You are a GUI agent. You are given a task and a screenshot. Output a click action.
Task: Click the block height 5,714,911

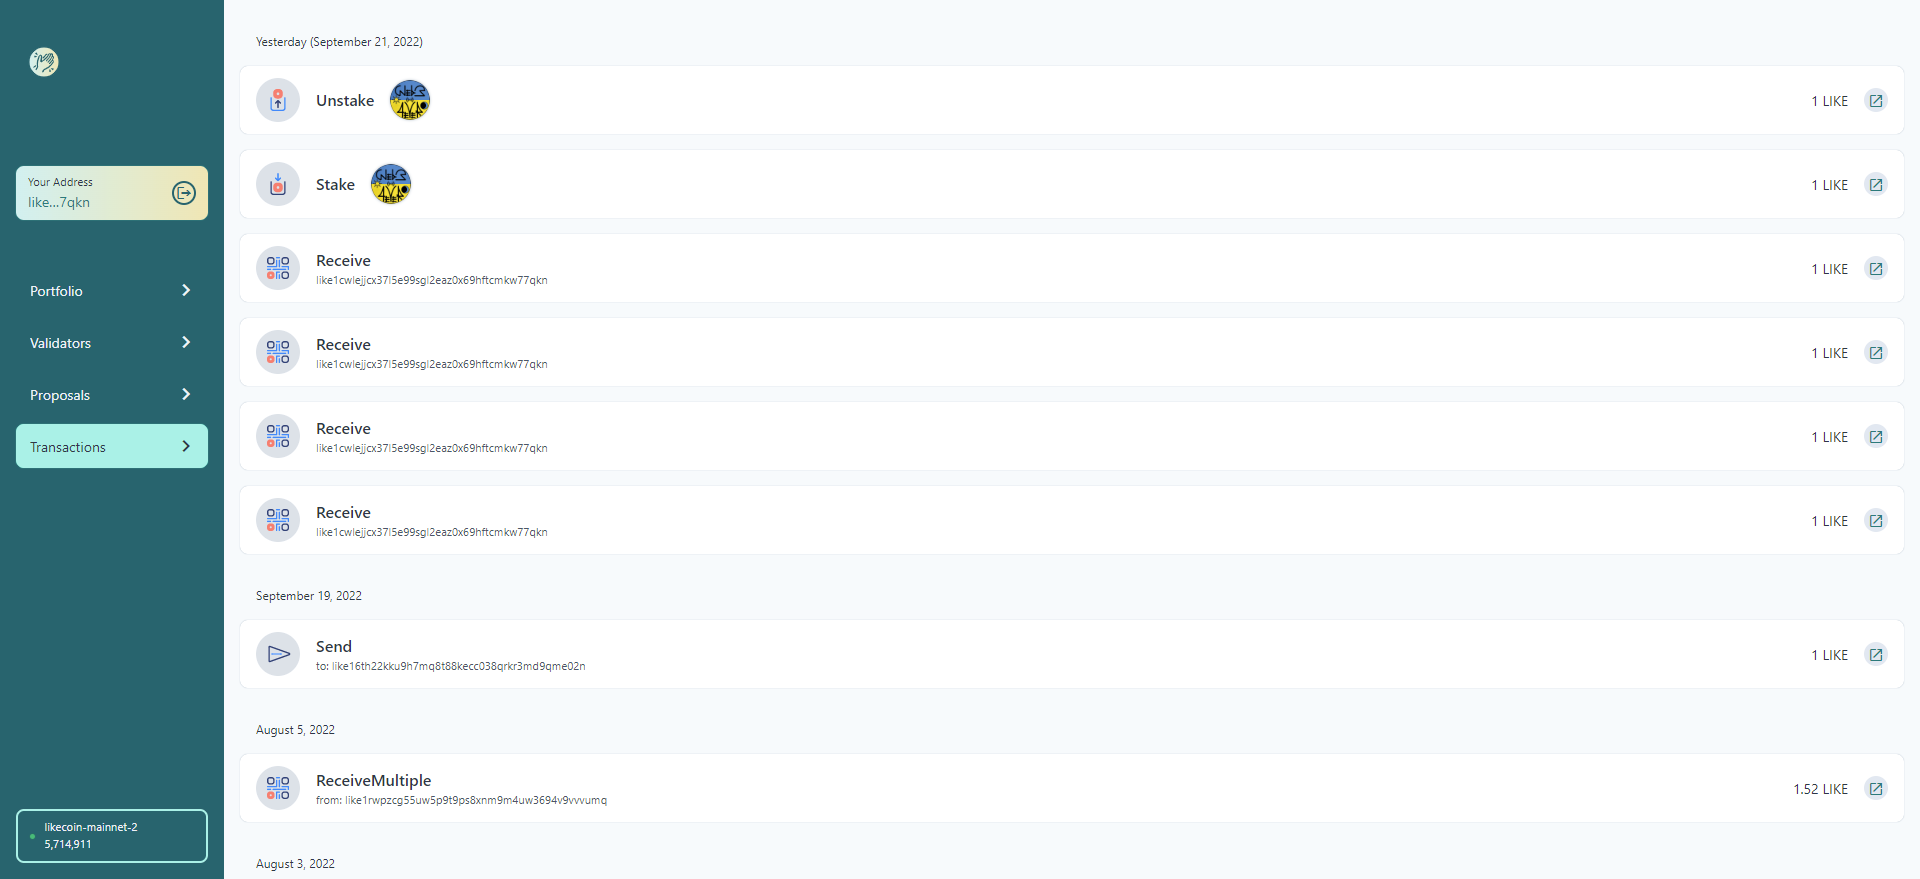pyautogui.click(x=68, y=844)
